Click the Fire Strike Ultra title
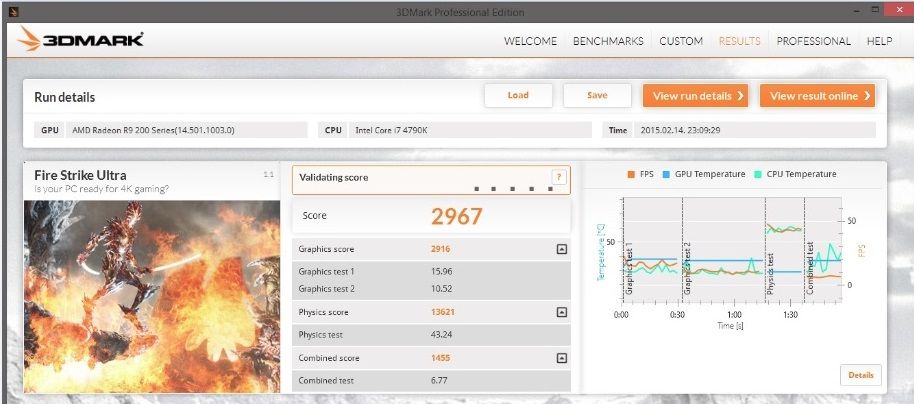This screenshot has height=404, width=914. (x=80, y=175)
